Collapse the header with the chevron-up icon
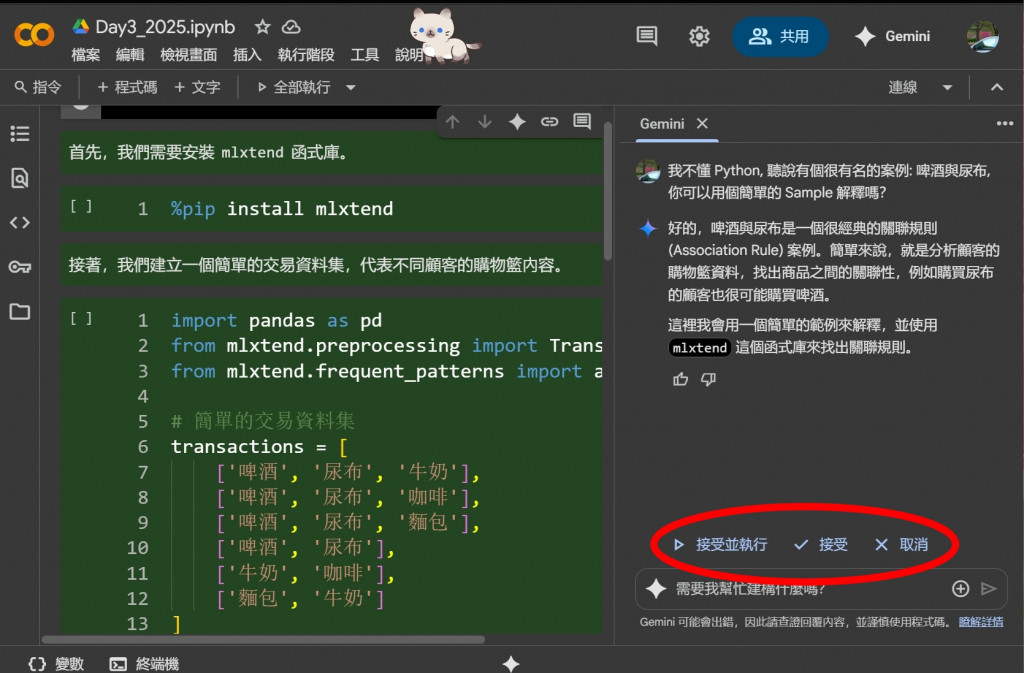The image size is (1024, 673). click(x=997, y=87)
